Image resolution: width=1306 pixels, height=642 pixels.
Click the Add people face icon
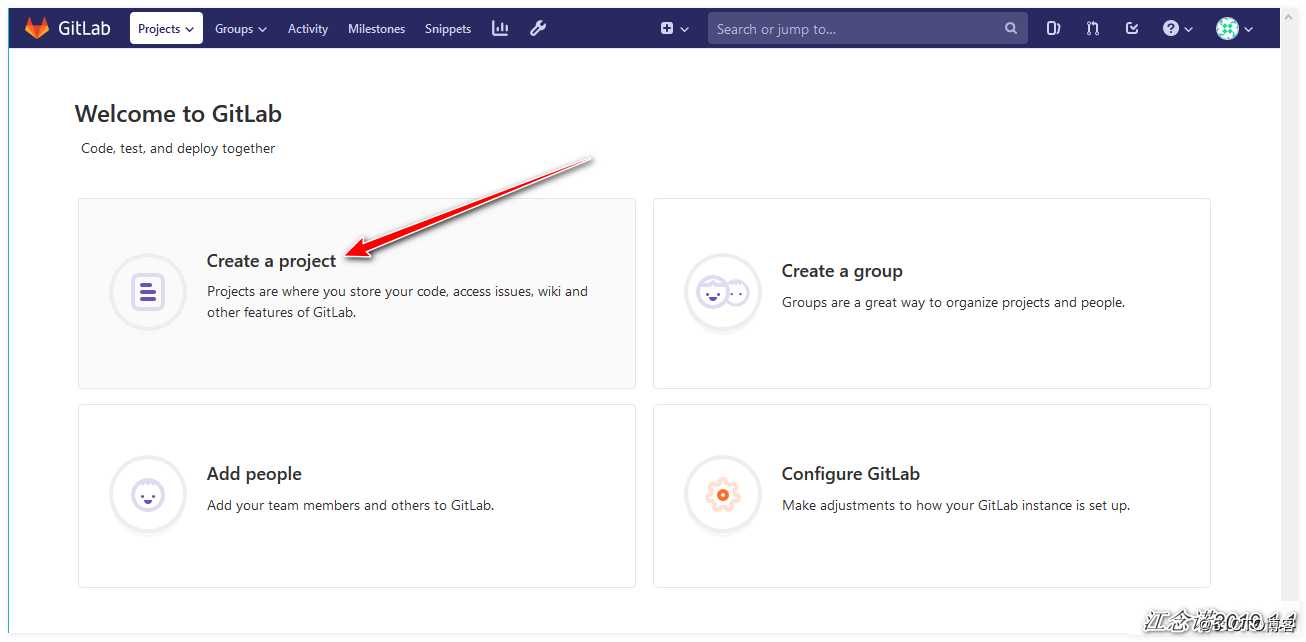tap(148, 494)
